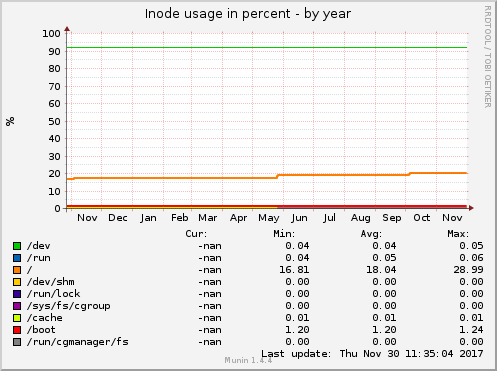Click the Munin 1.4.4 version text
Viewport: 497px width, 371px height.
pyautogui.click(x=248, y=360)
